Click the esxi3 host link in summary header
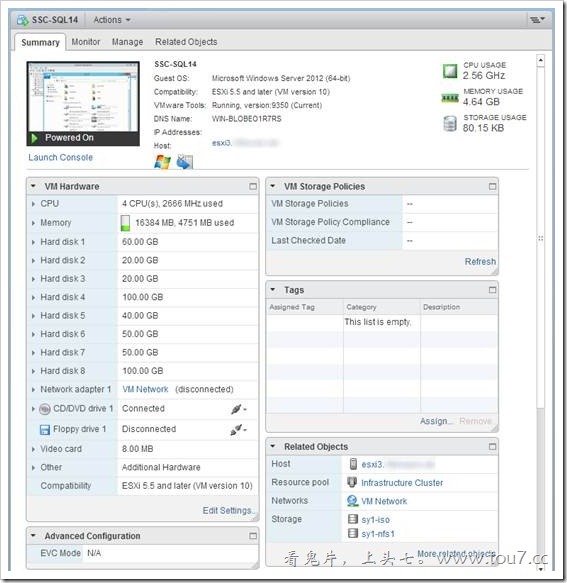The width and height of the screenshot is (567, 583). point(222,143)
